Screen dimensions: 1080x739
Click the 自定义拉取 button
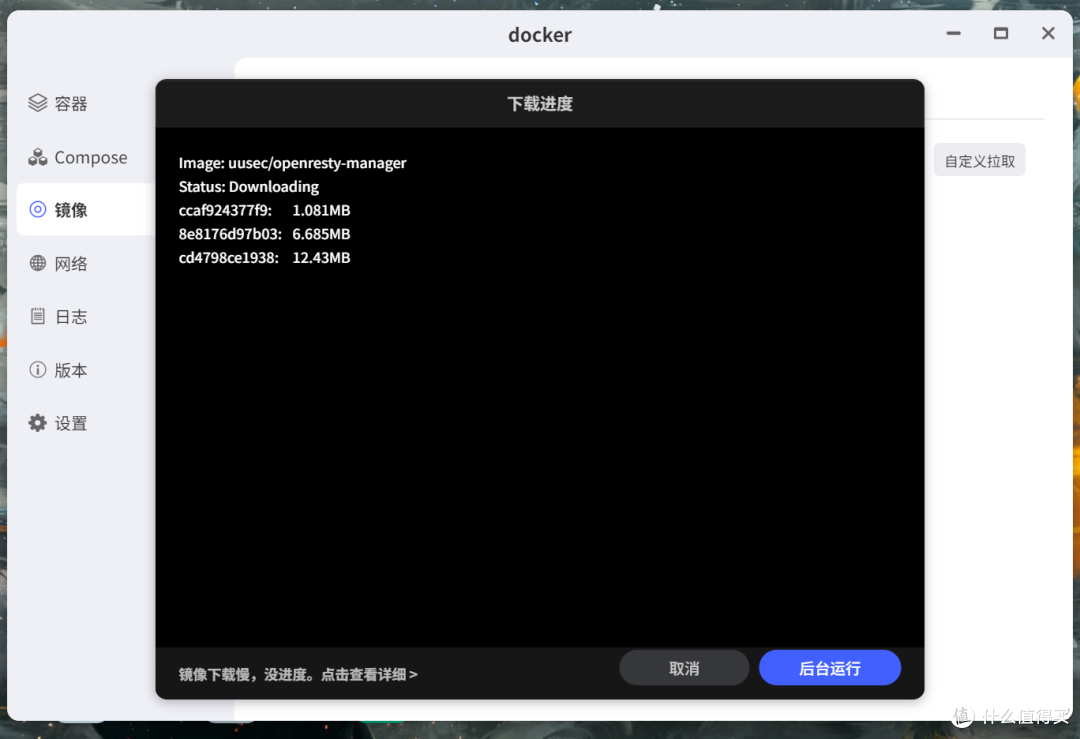click(x=979, y=160)
